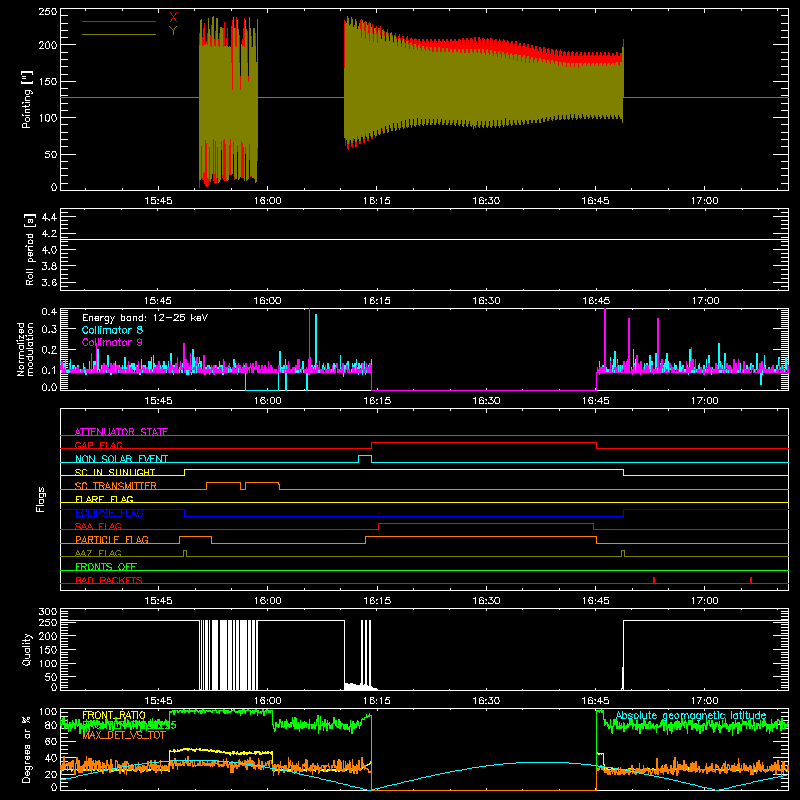The image size is (800, 800).
Task: Click the FRONTS_OFF flag label
Action: 106,566
